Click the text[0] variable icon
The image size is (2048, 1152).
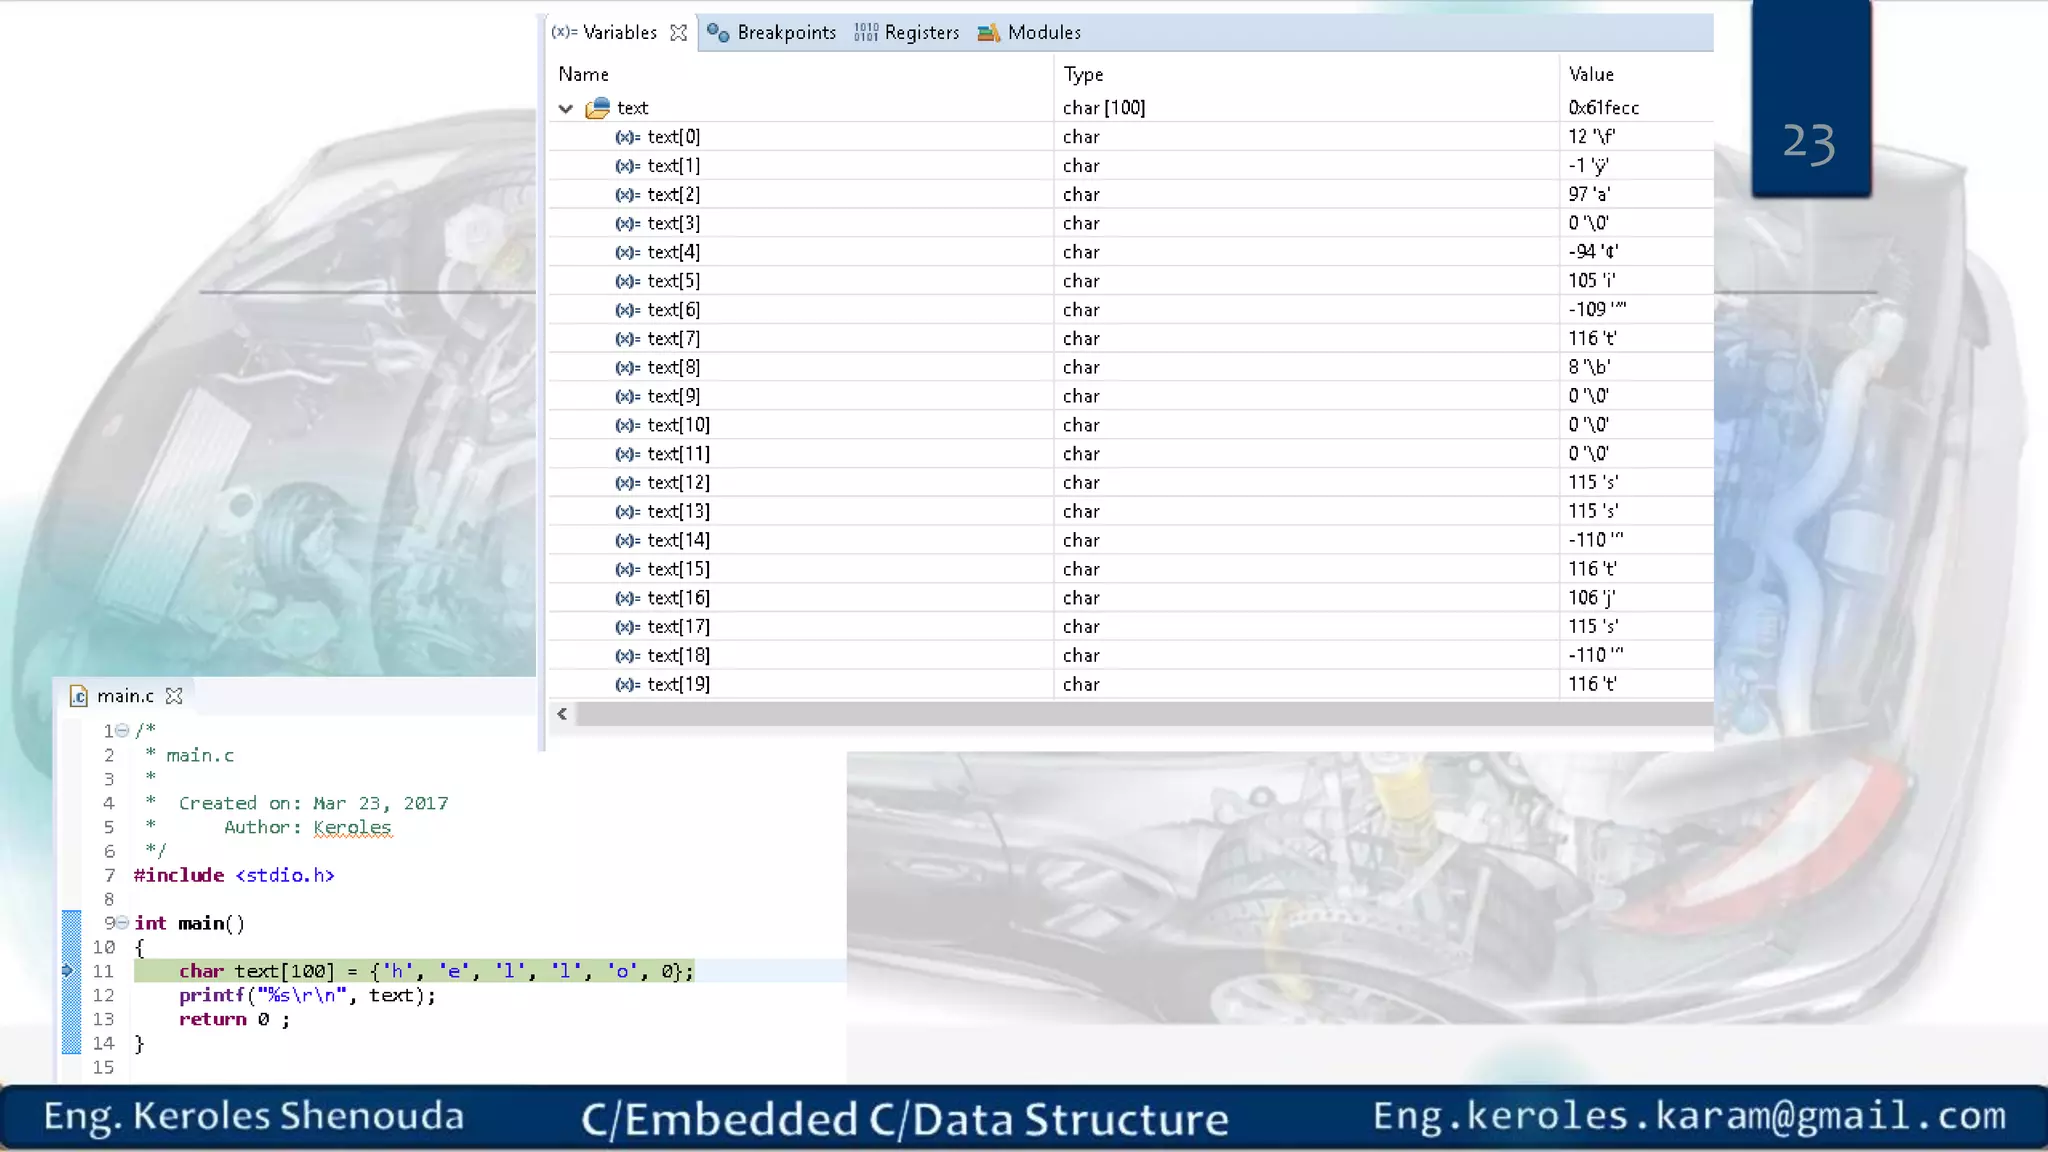627,137
